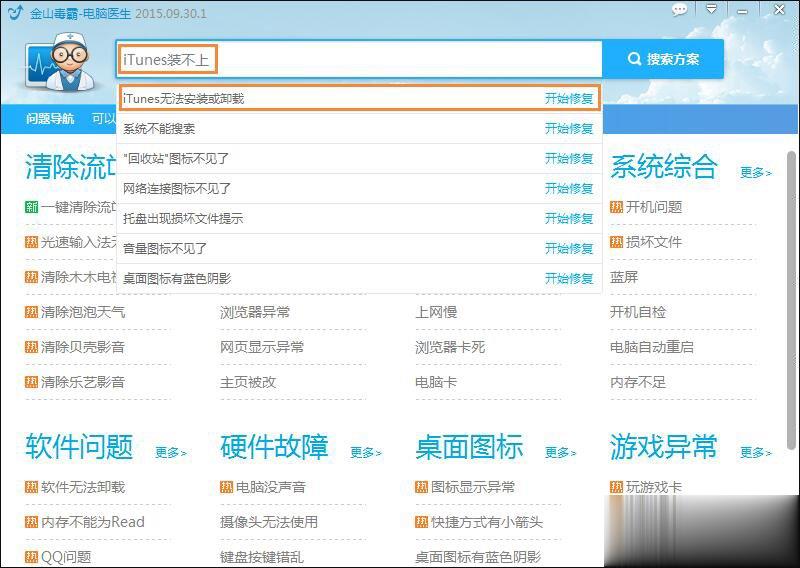The image size is (800, 568).
Task: Open the 清除贝壳影音 item
Action: pyautogui.click(x=83, y=347)
